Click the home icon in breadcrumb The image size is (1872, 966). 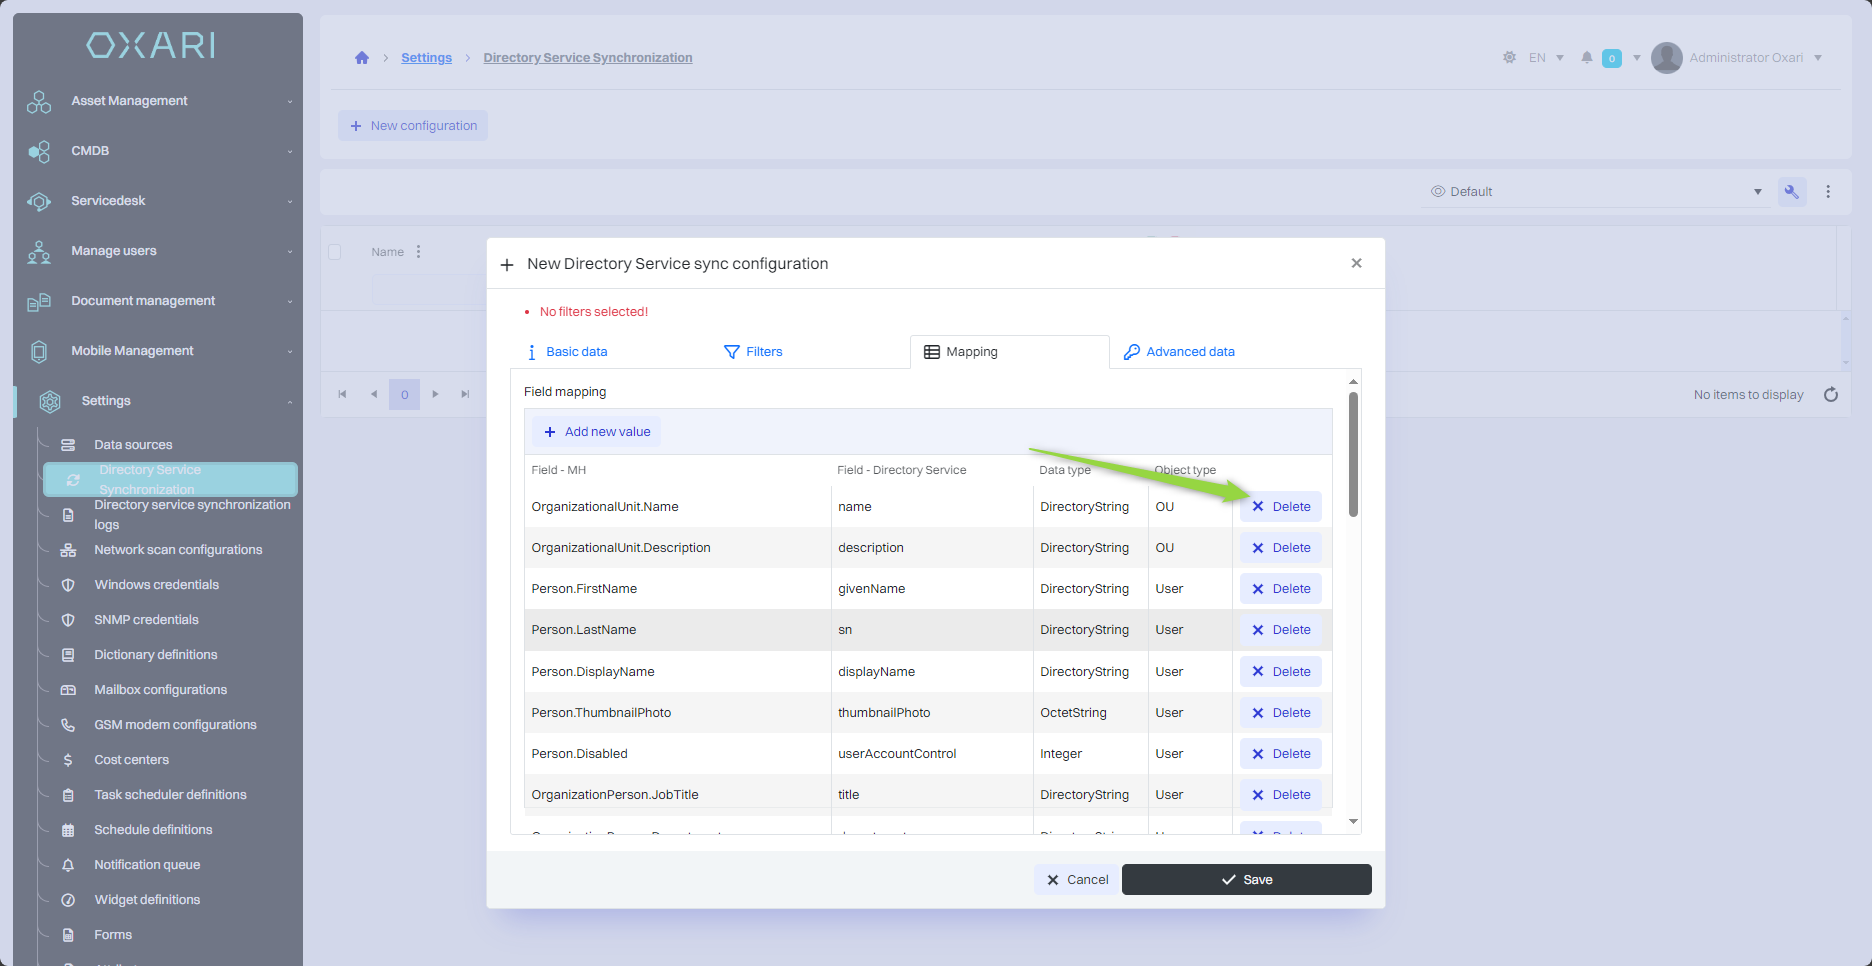coord(362,58)
